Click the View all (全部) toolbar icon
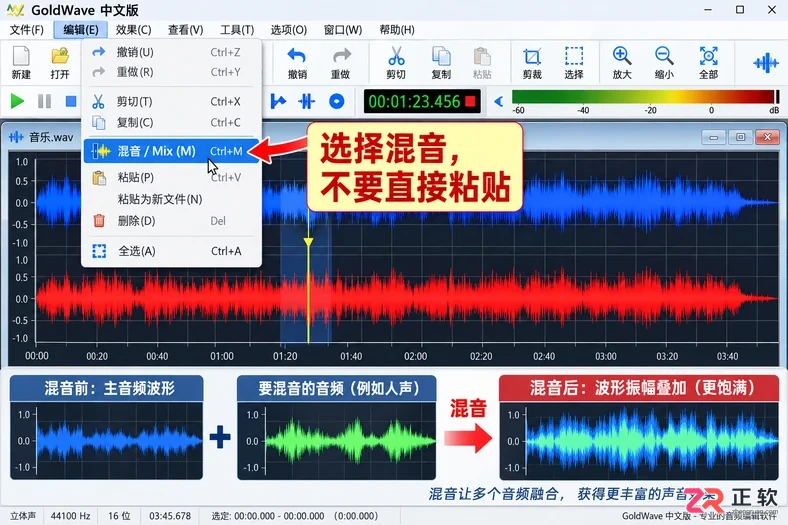Screen dimensions: 788x525 708,56
